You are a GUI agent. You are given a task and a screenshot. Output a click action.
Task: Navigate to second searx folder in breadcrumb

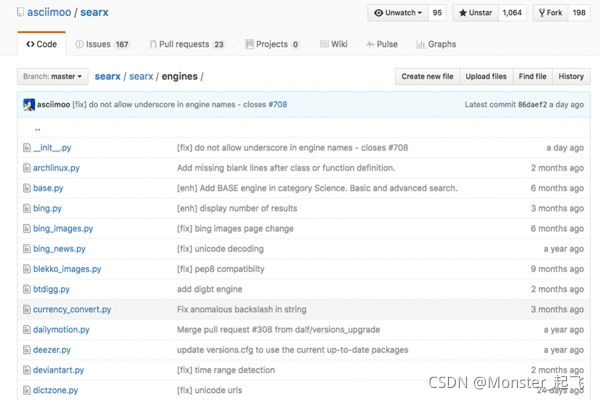[141, 77]
